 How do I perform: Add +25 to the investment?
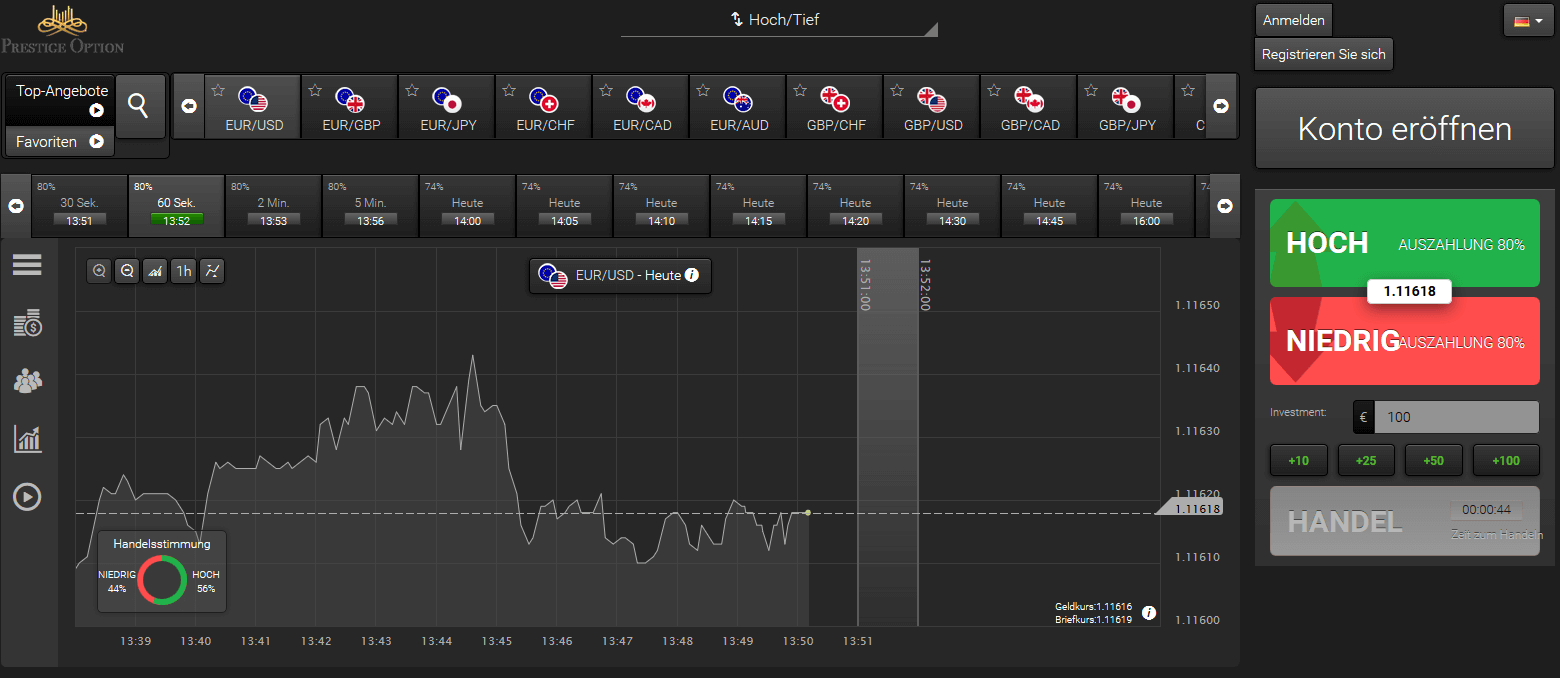[1366, 461]
